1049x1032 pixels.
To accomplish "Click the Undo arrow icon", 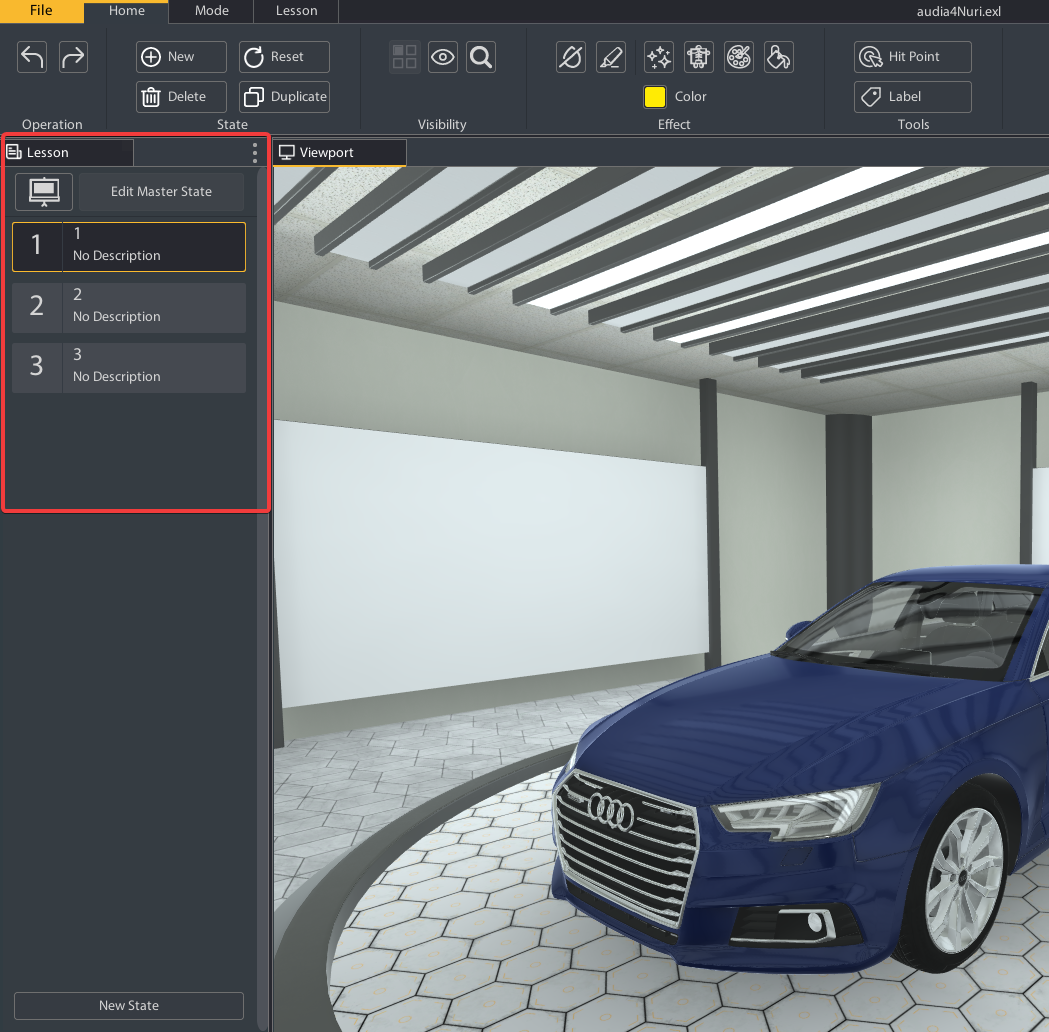I will 32,57.
